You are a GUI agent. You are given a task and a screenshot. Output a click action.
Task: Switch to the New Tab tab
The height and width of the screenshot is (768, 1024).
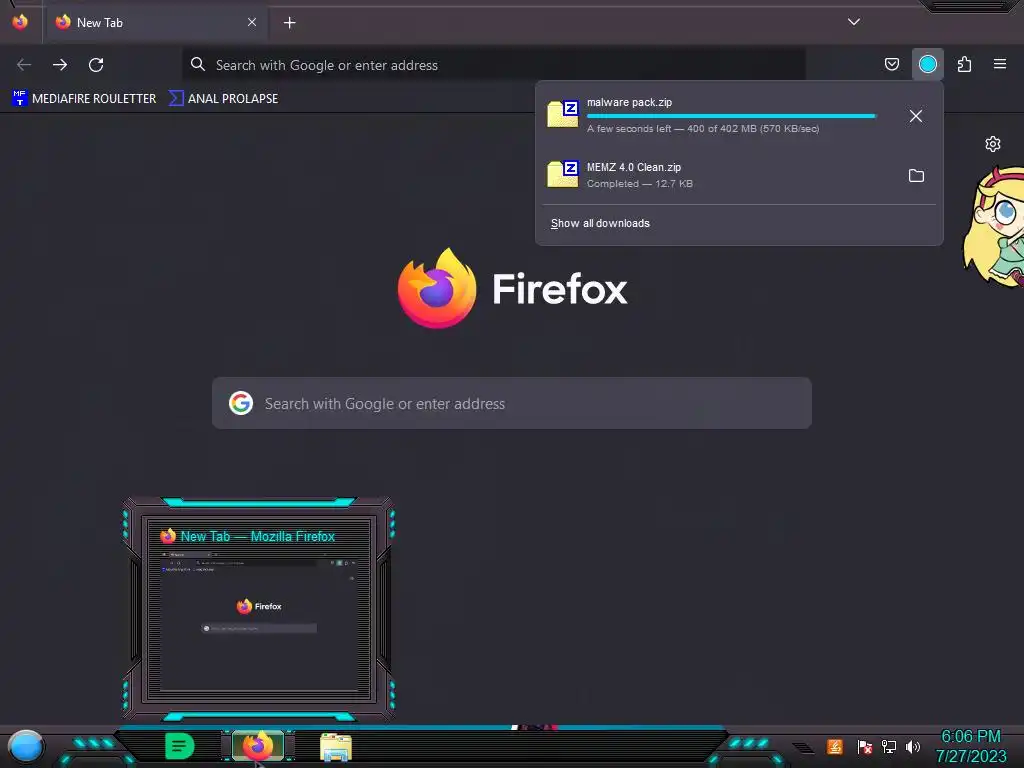(155, 23)
